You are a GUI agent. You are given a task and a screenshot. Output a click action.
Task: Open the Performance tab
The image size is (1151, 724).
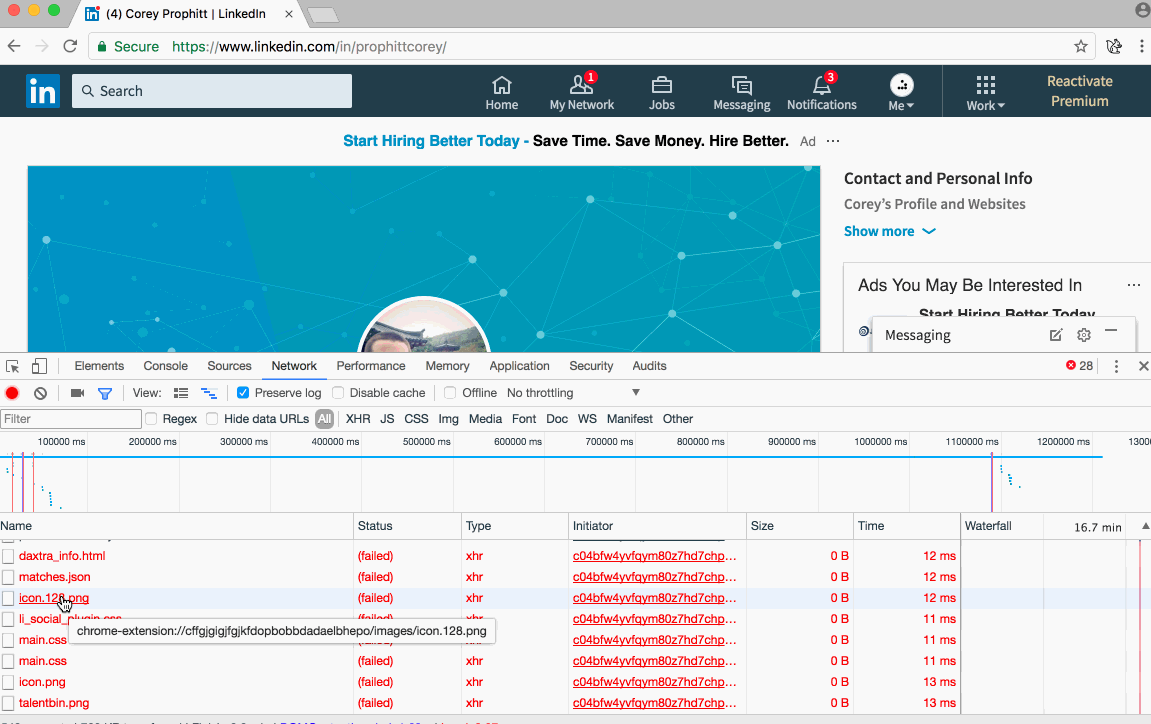(371, 366)
